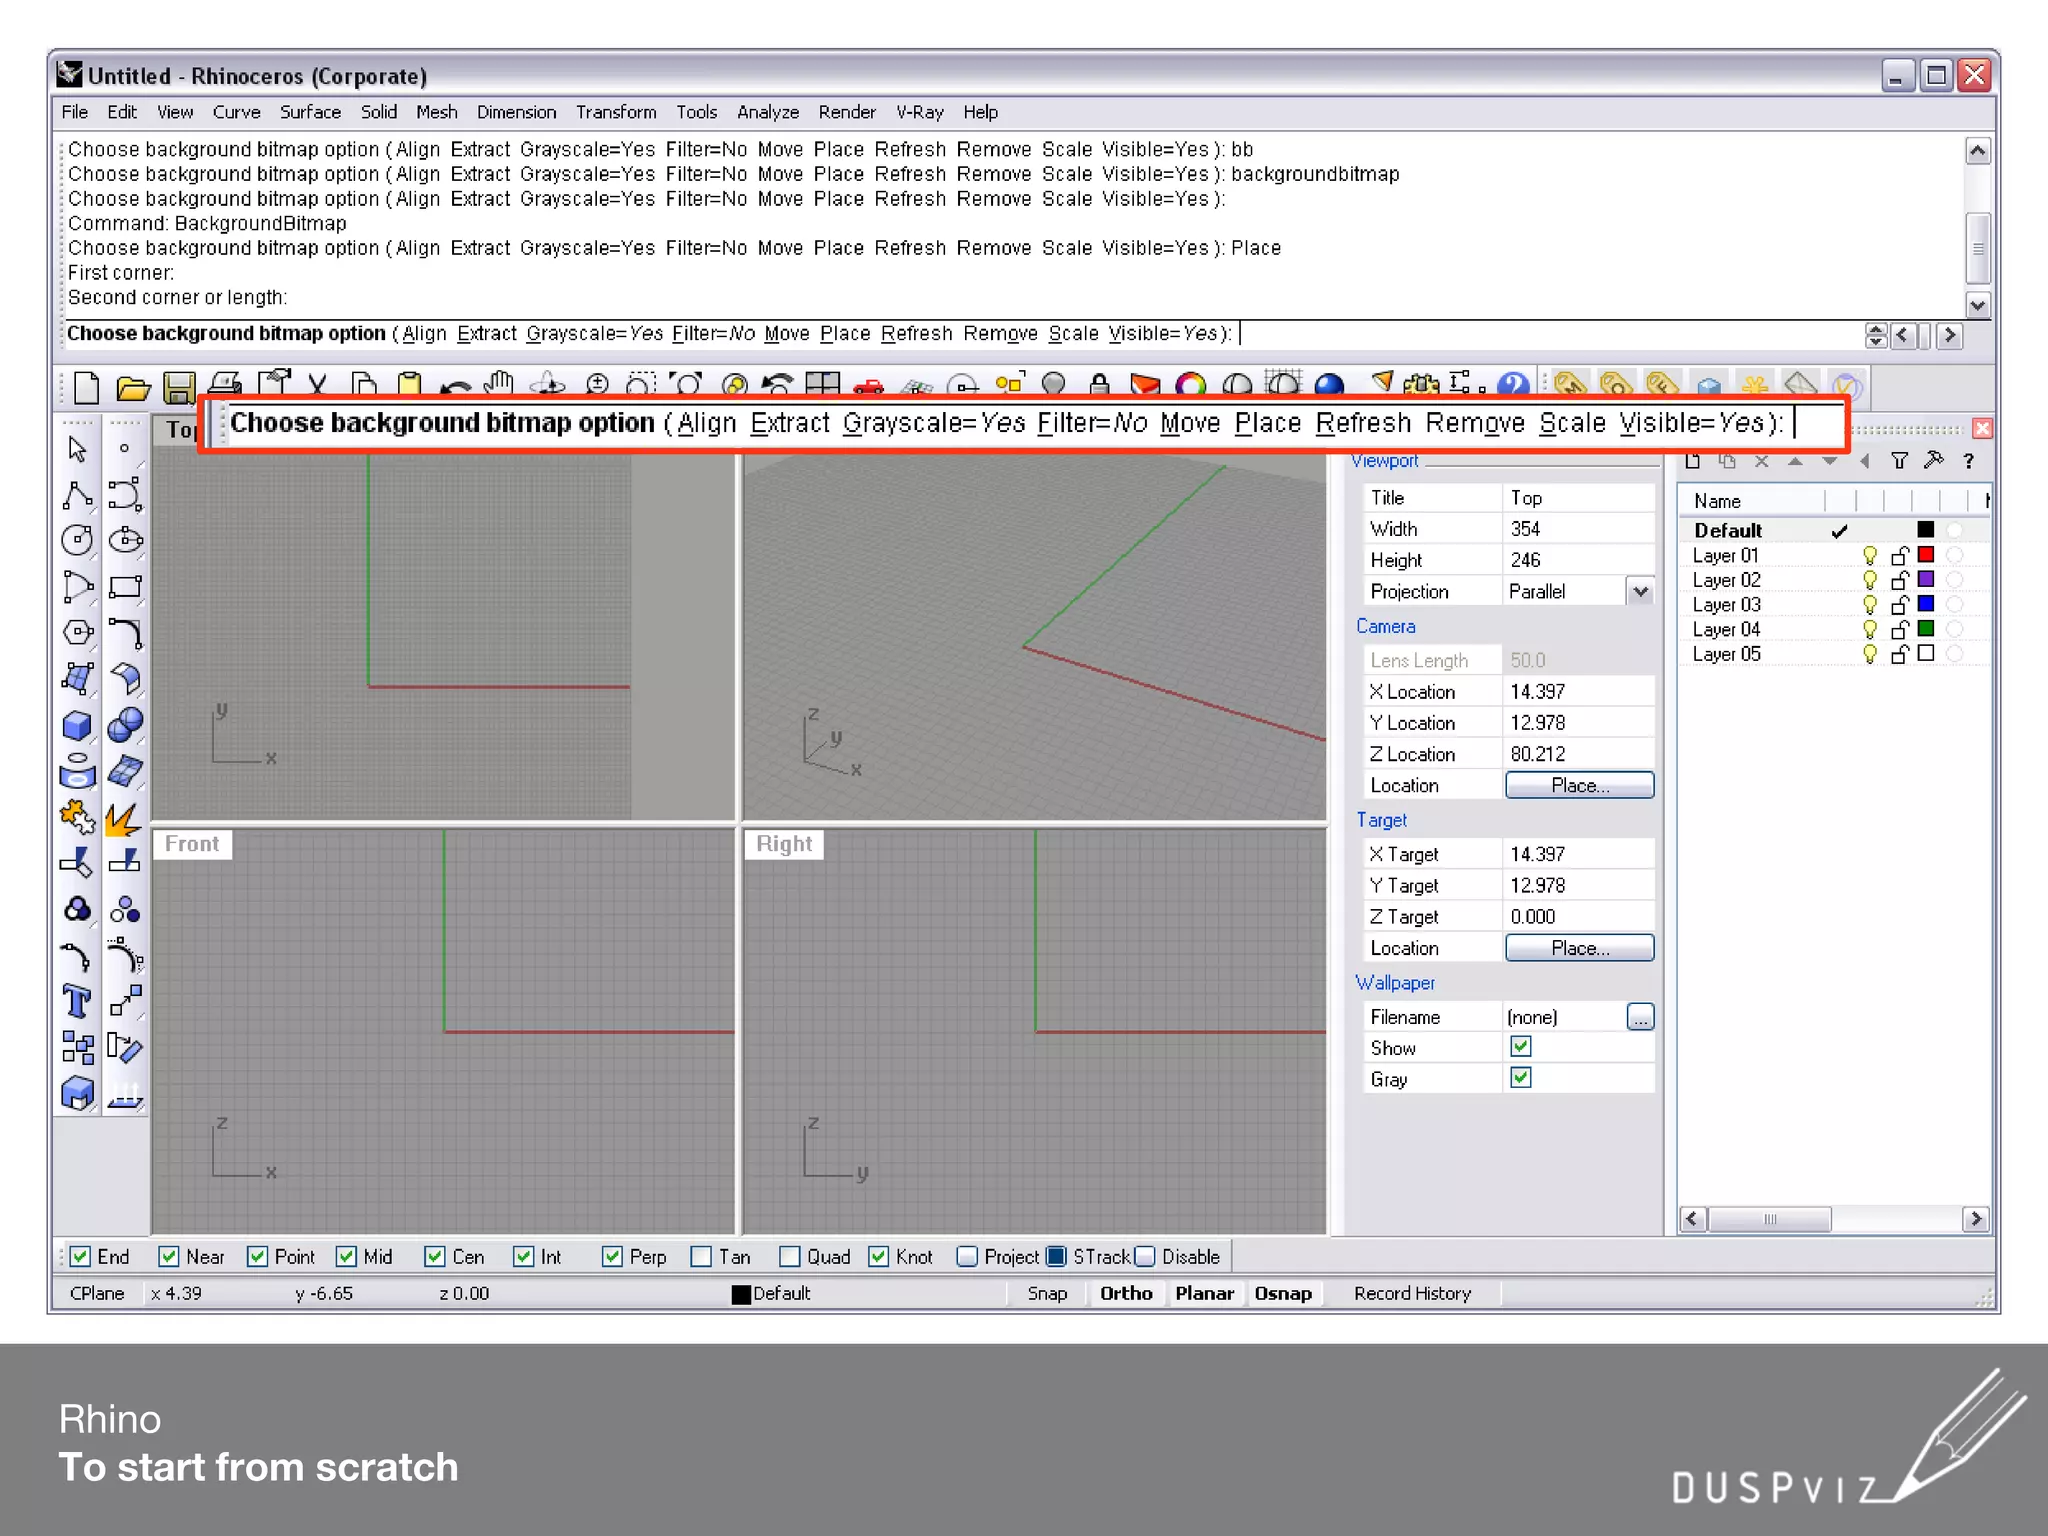Click the Undo arrow icon
Viewport: 2048px width, 1536px height.
pyautogui.click(x=455, y=386)
